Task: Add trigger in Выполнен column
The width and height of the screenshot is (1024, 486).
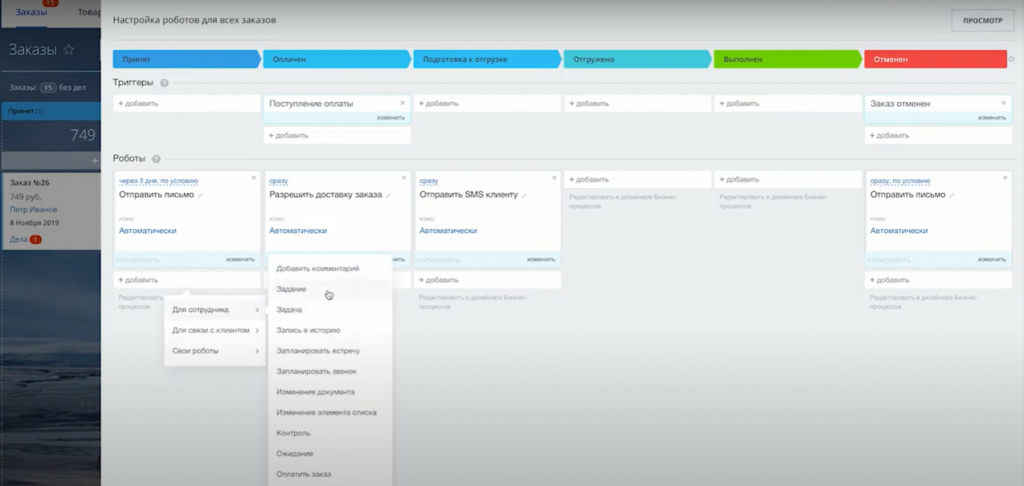Action: 788,103
